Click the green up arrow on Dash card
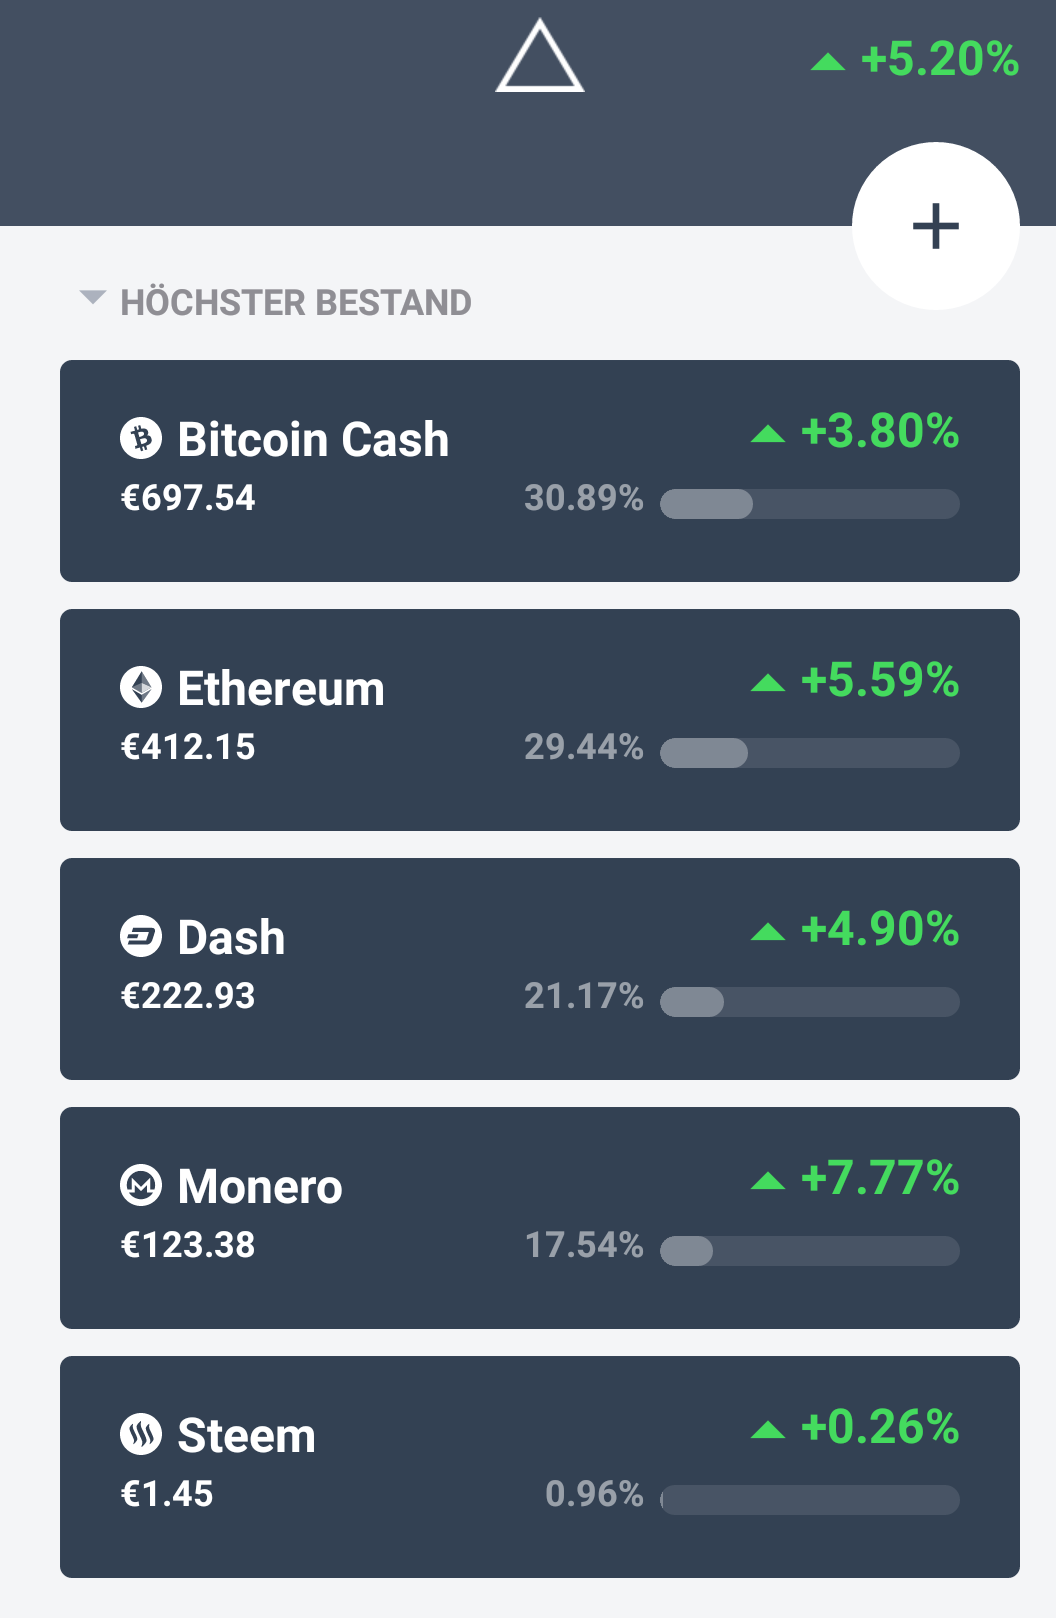The height and width of the screenshot is (1618, 1056). coord(768,932)
